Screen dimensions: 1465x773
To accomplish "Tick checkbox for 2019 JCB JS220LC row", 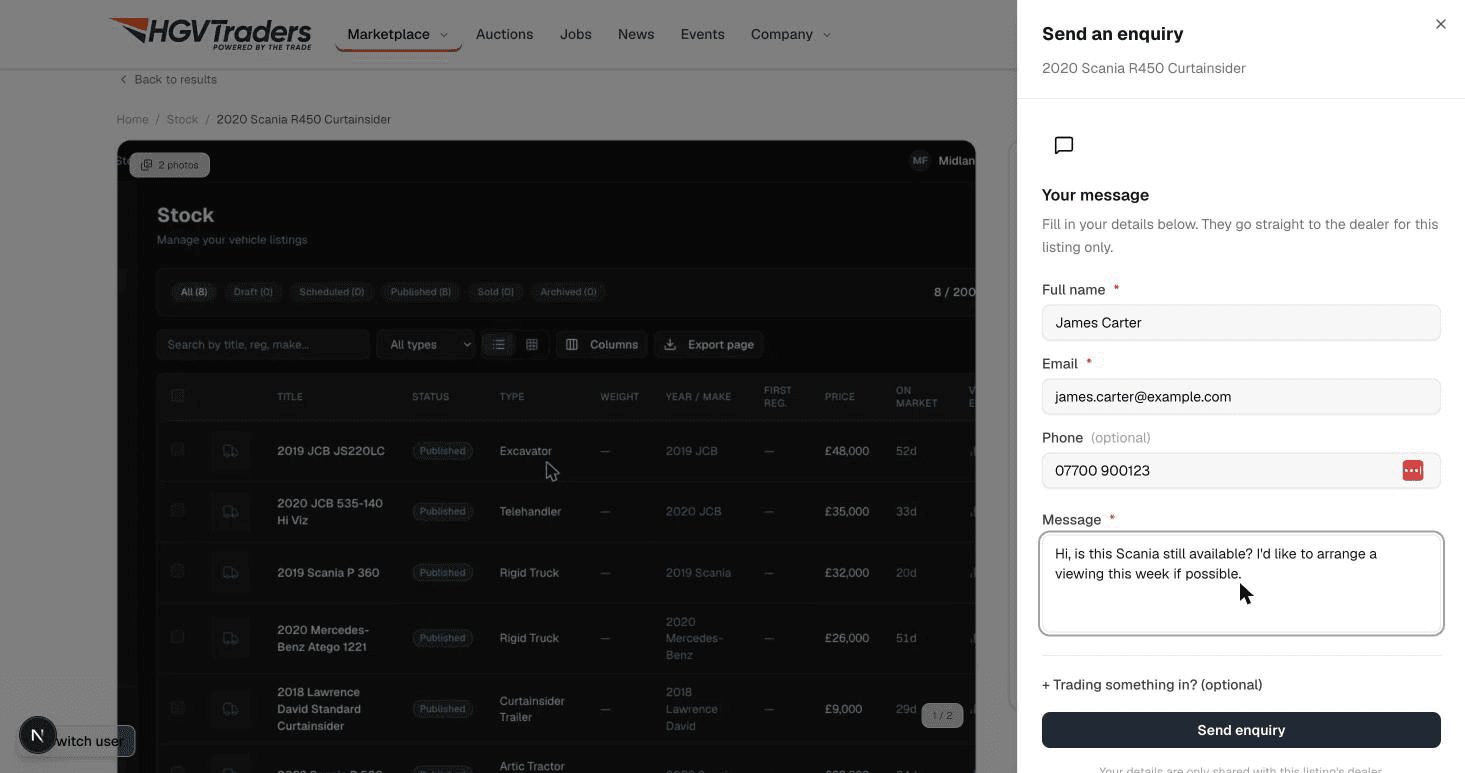I will click(177, 450).
